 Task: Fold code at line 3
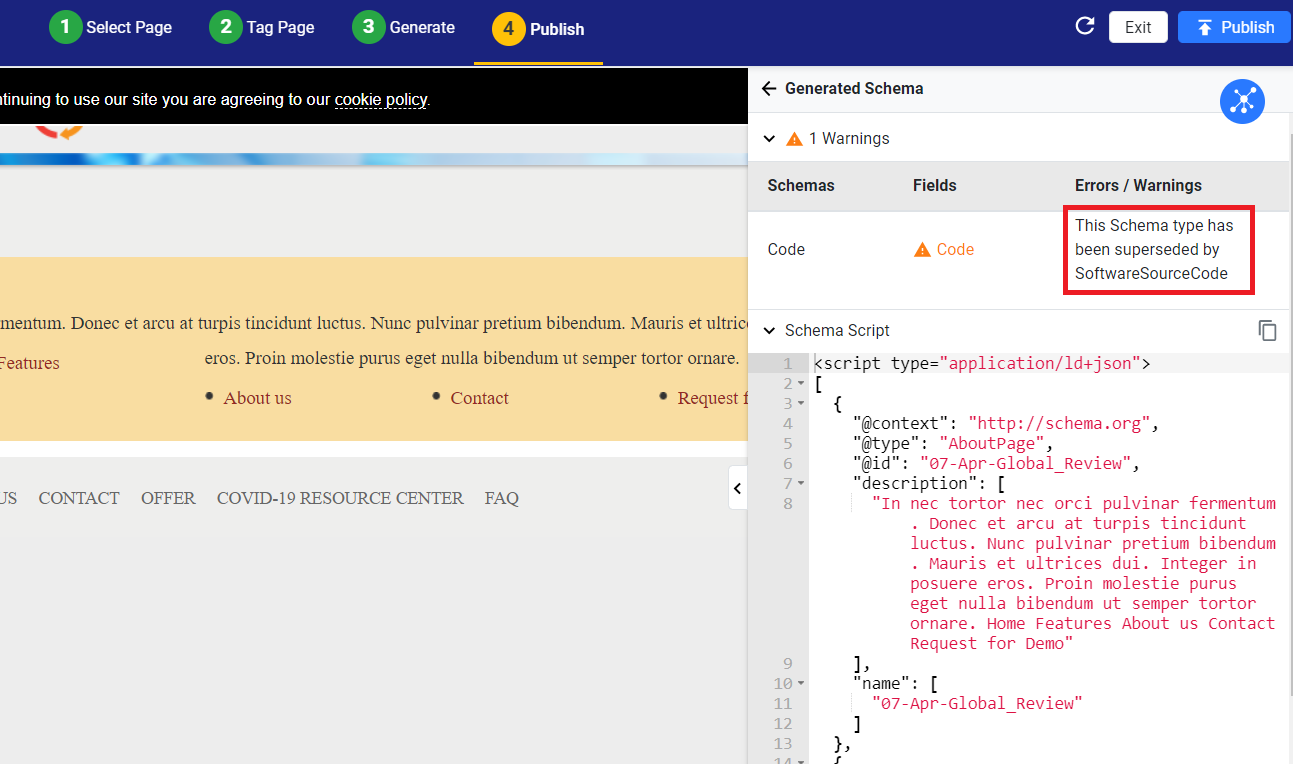(802, 405)
